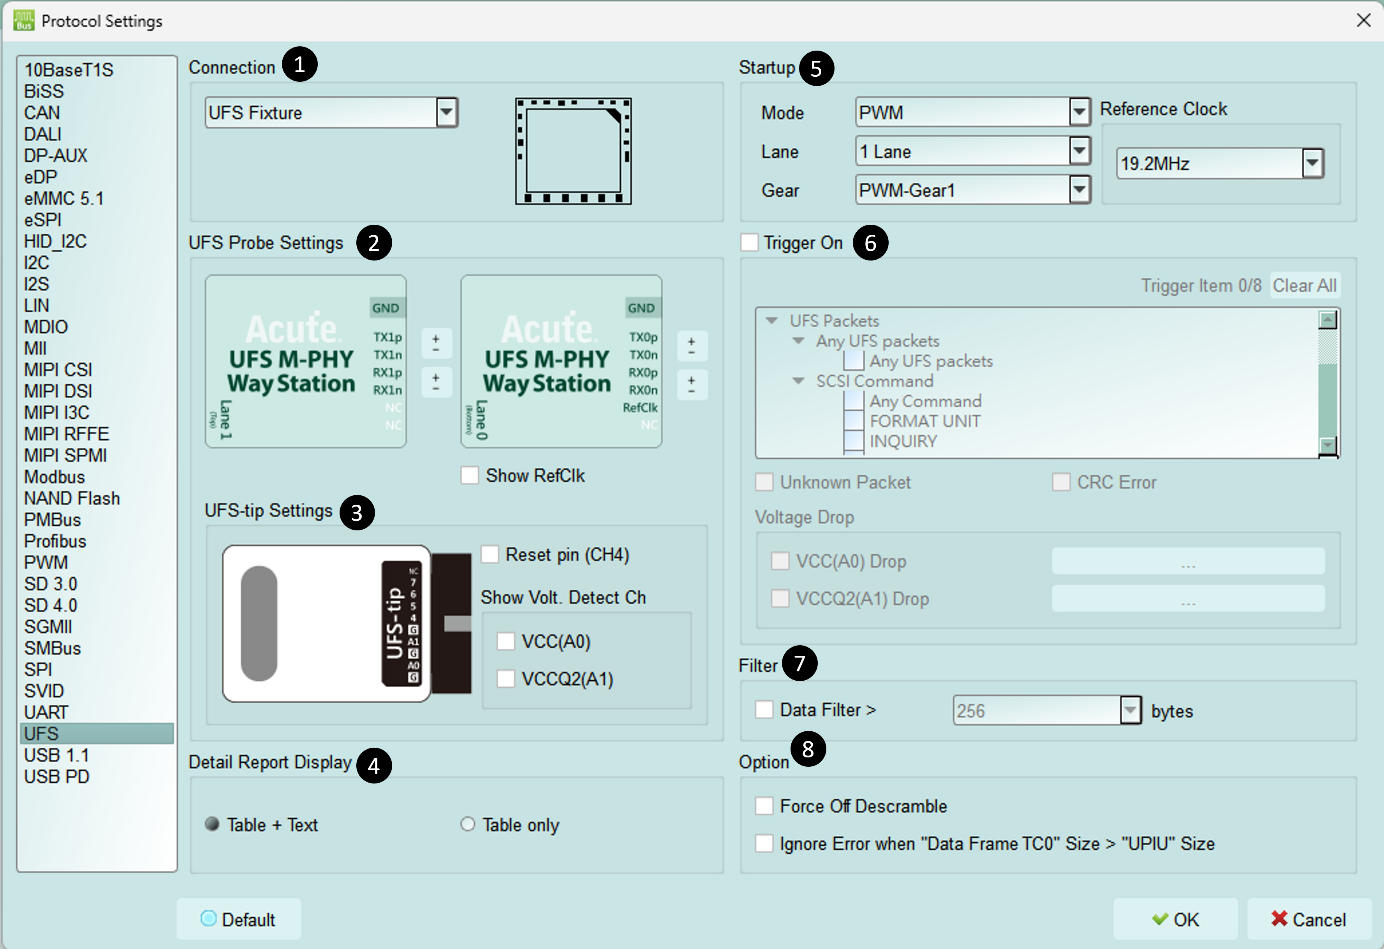Image resolution: width=1384 pixels, height=949 pixels.
Task: Select the Table + Text radio button
Action: (212, 824)
